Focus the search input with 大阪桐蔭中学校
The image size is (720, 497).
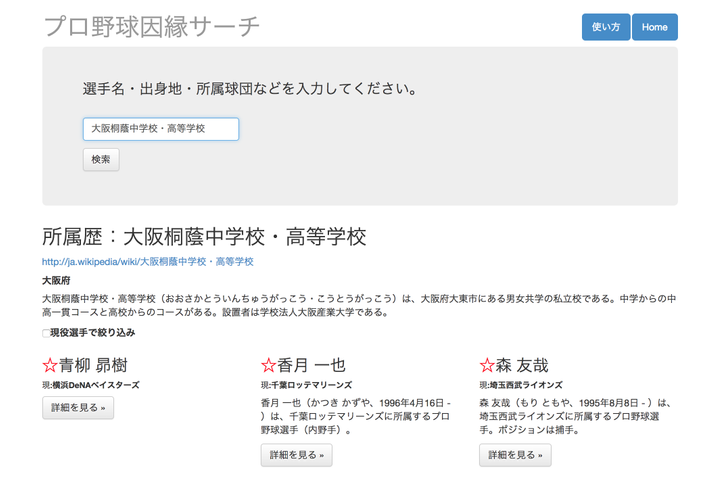161,129
